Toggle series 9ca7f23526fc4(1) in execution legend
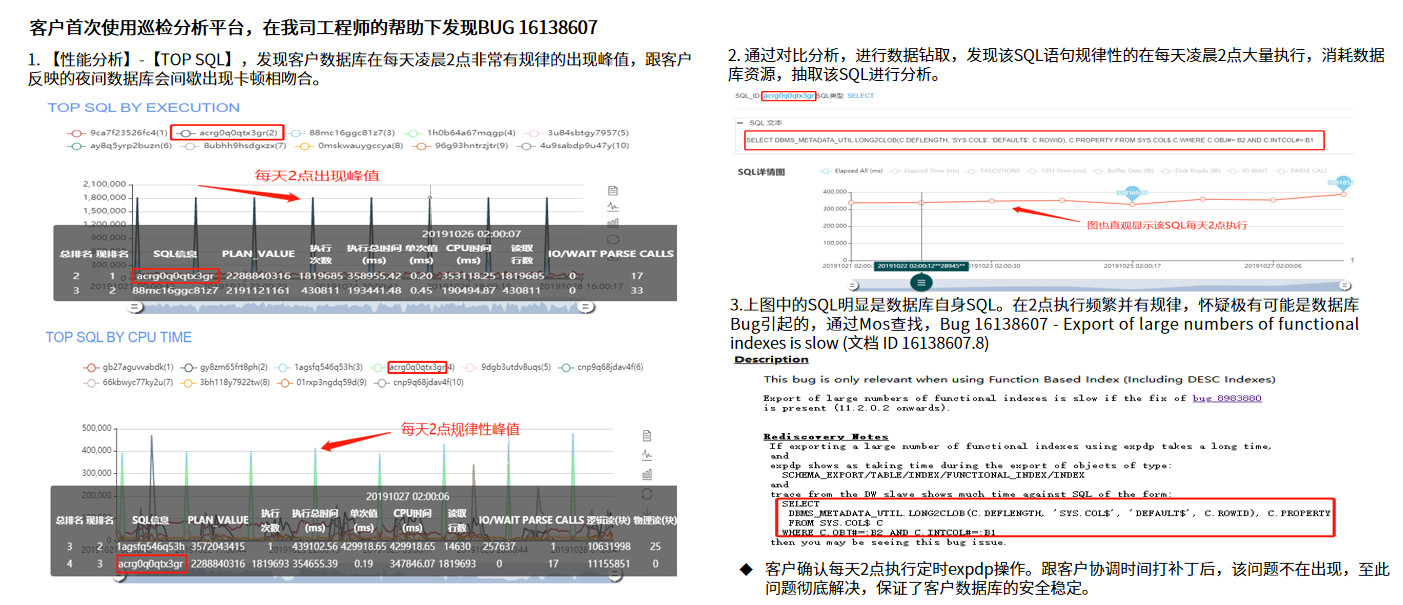The image size is (1403, 605). pyautogui.click(x=116, y=132)
